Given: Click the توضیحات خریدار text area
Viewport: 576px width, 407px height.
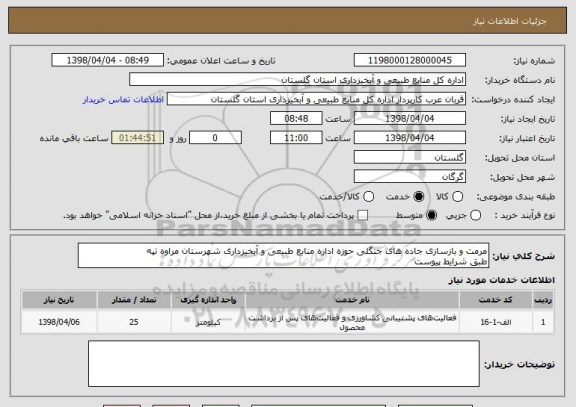Looking at the screenshot, I should [x=284, y=364].
